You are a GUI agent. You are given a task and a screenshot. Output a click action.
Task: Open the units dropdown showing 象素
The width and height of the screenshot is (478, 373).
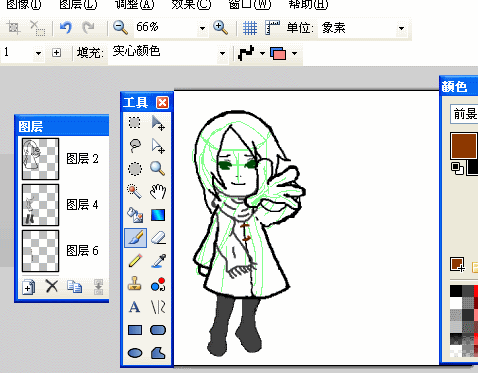(402, 28)
